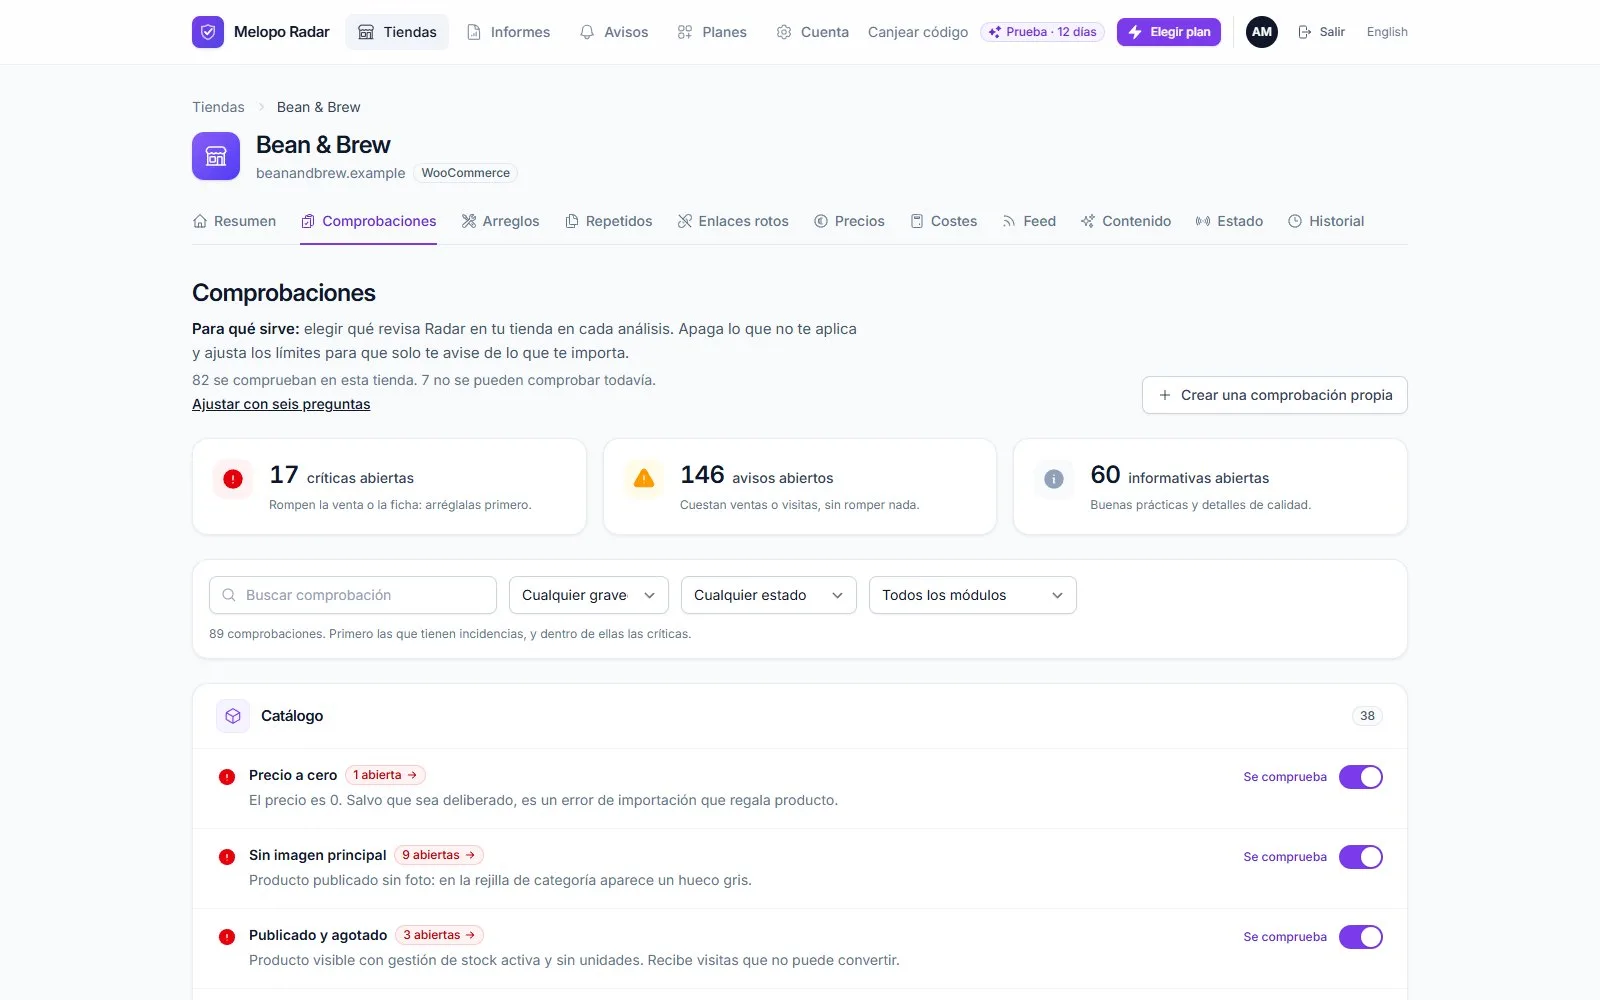The width and height of the screenshot is (1600, 1000).
Task: Open the Costes tab
Action: coord(943,221)
